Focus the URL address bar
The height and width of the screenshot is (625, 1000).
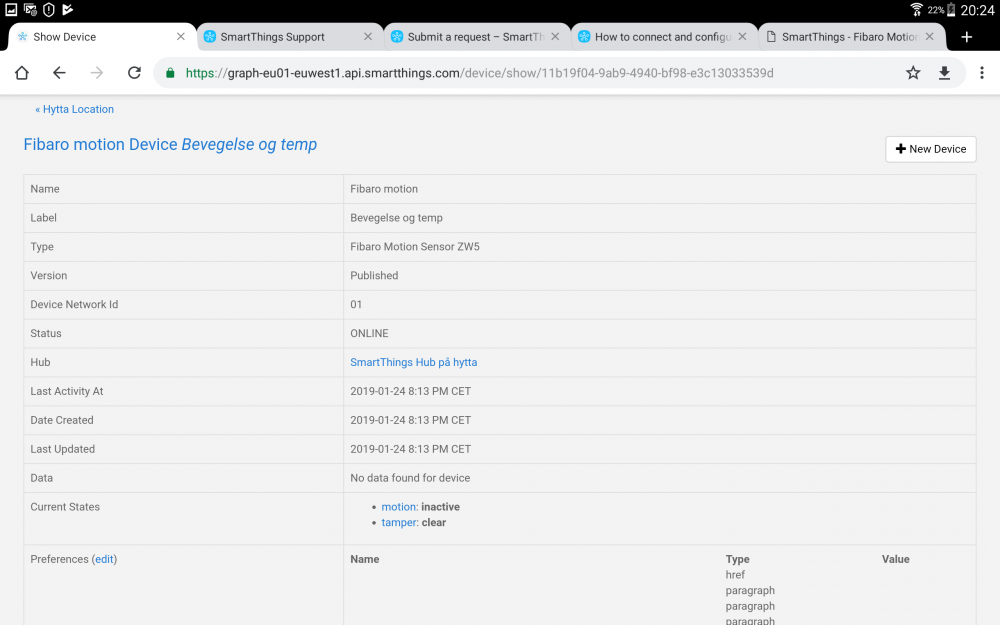[x=500, y=73]
